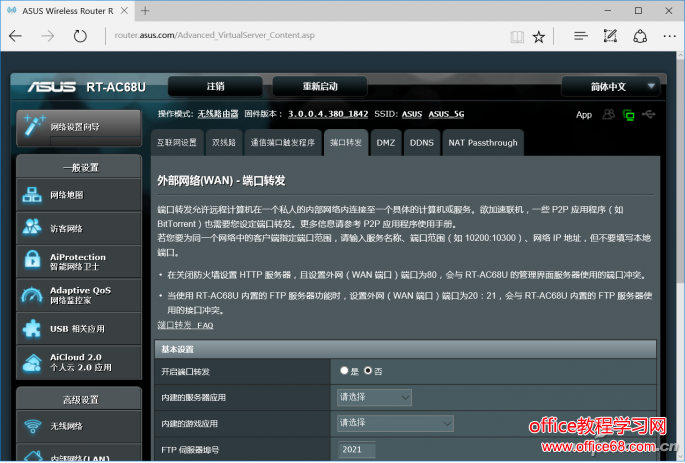Open the 端口转发 FAQ link

click(185, 325)
